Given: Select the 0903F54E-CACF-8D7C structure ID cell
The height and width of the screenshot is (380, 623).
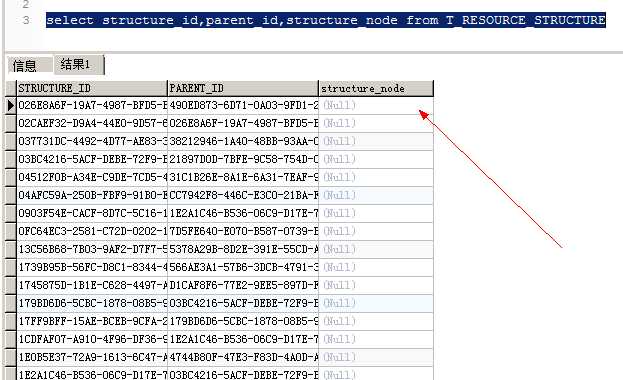Looking at the screenshot, I should (92, 213).
